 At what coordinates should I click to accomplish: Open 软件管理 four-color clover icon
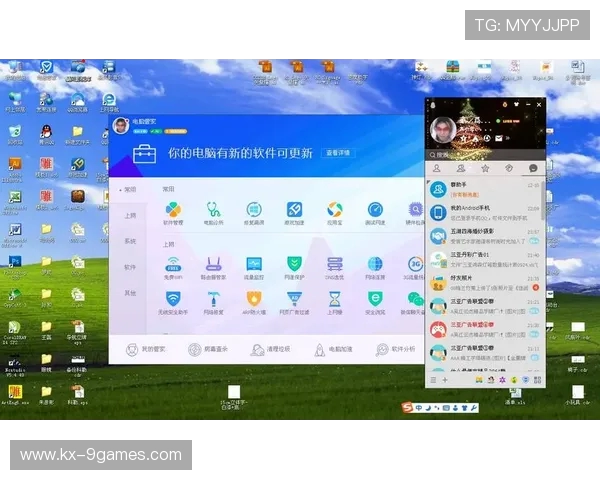[x=173, y=210]
